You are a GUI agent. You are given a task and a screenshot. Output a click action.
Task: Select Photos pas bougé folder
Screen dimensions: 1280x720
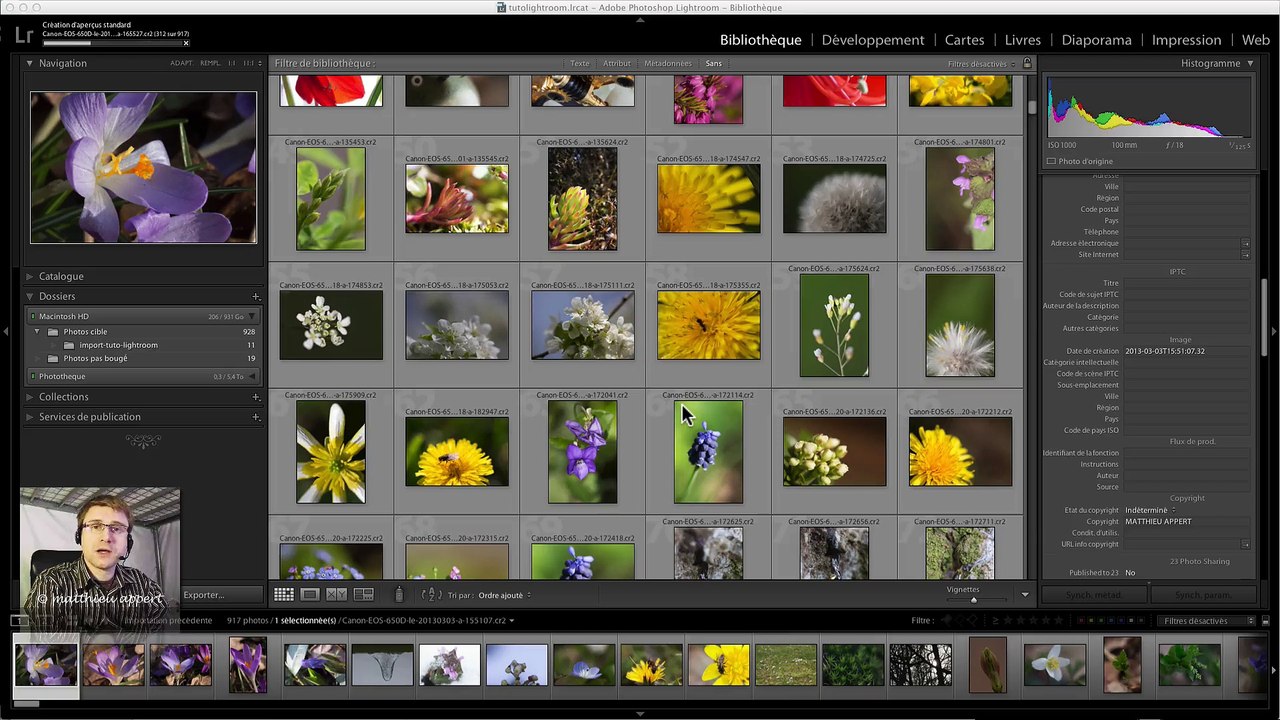point(95,358)
